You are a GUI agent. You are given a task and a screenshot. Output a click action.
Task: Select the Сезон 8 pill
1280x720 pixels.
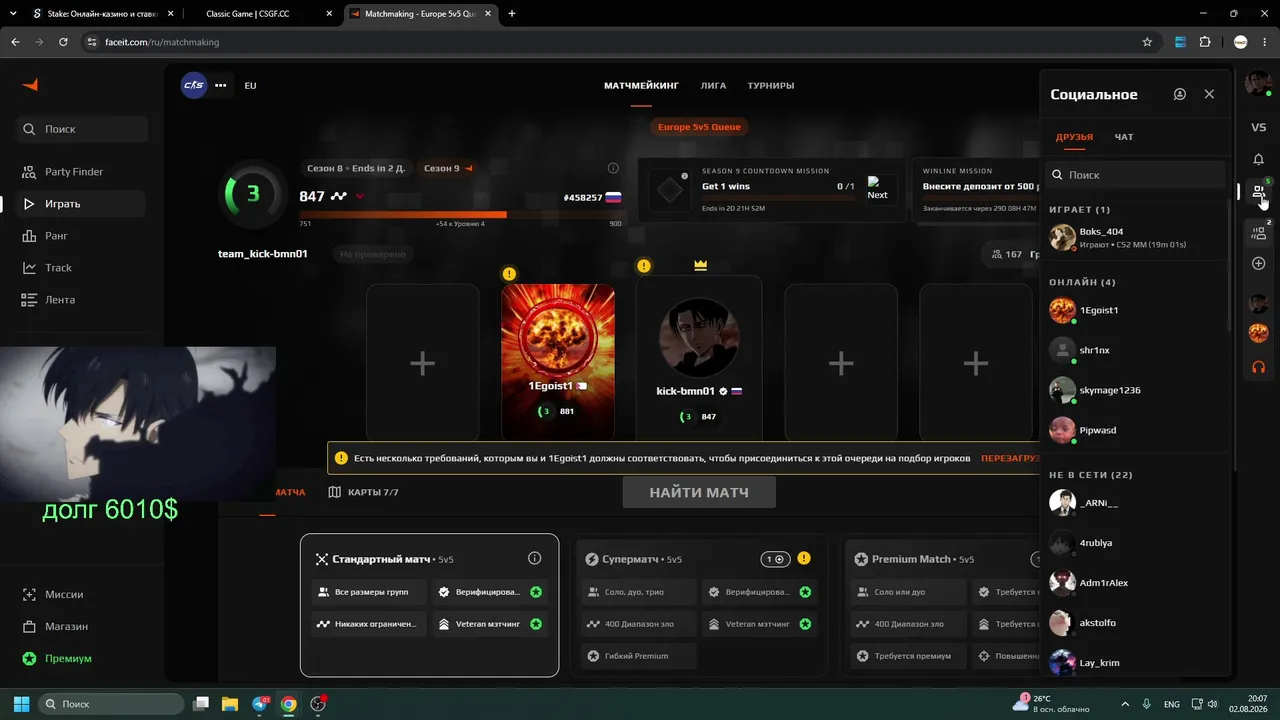356,168
